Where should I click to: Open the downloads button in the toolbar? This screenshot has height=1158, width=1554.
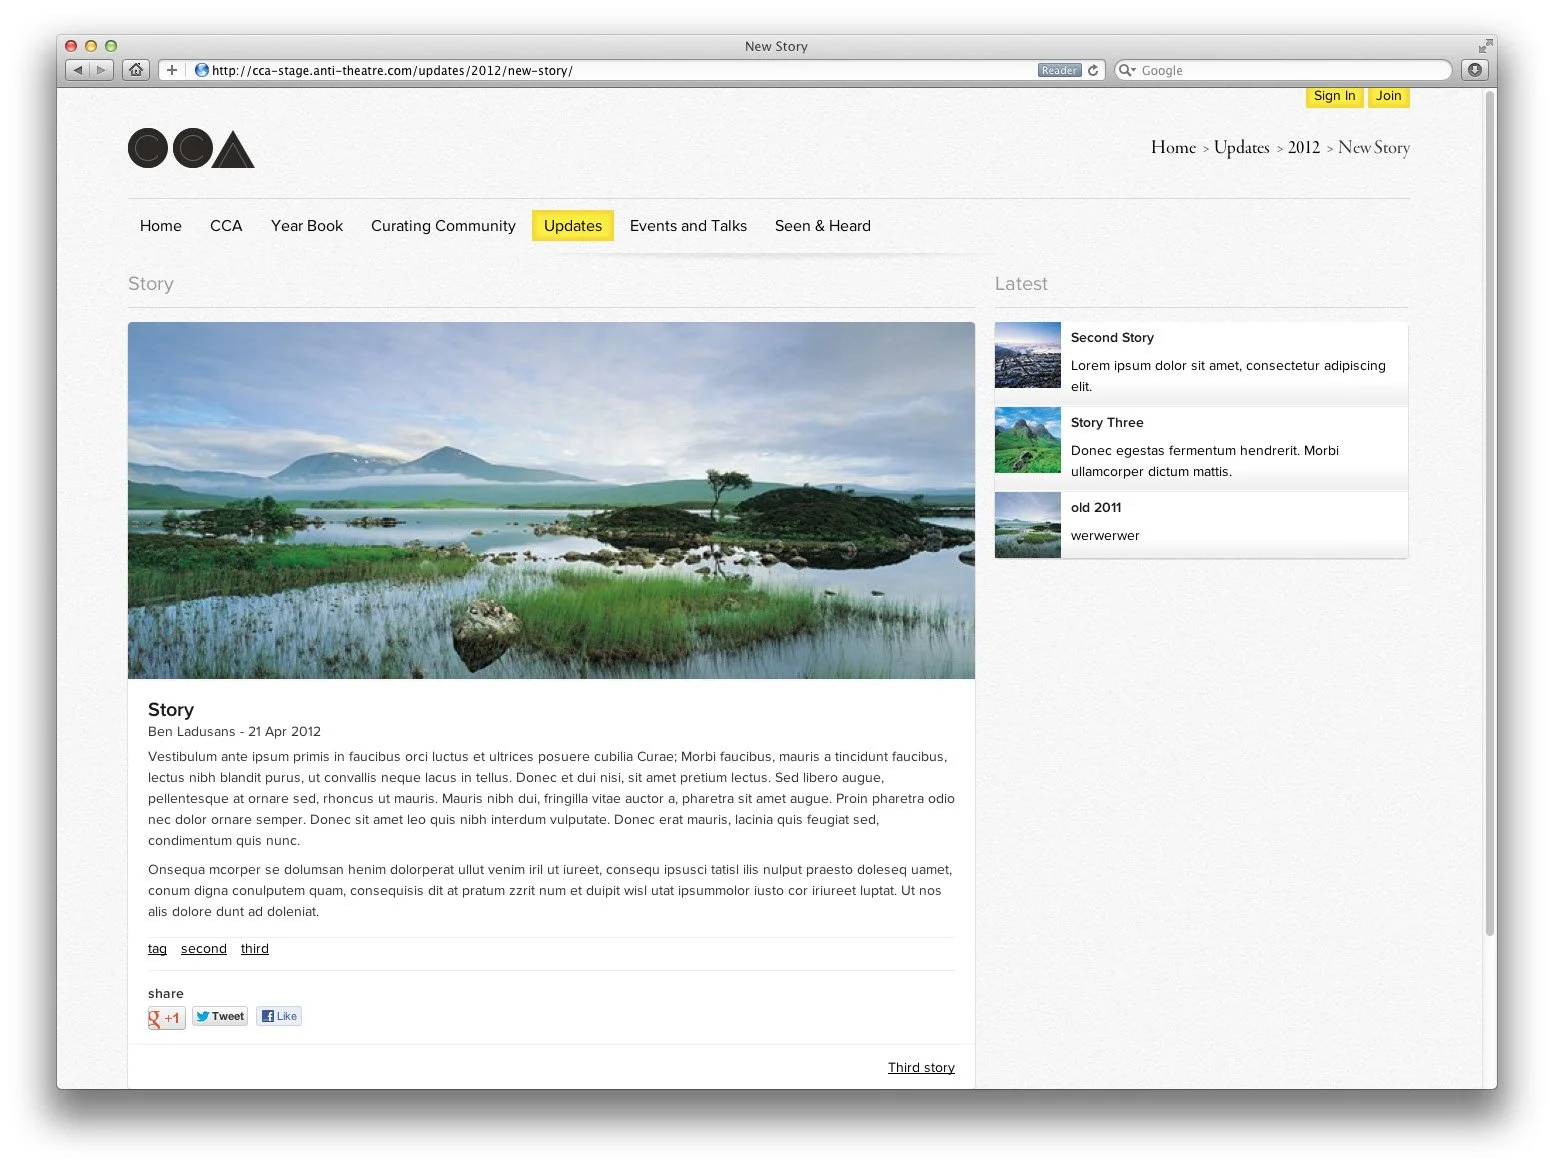click(x=1474, y=70)
